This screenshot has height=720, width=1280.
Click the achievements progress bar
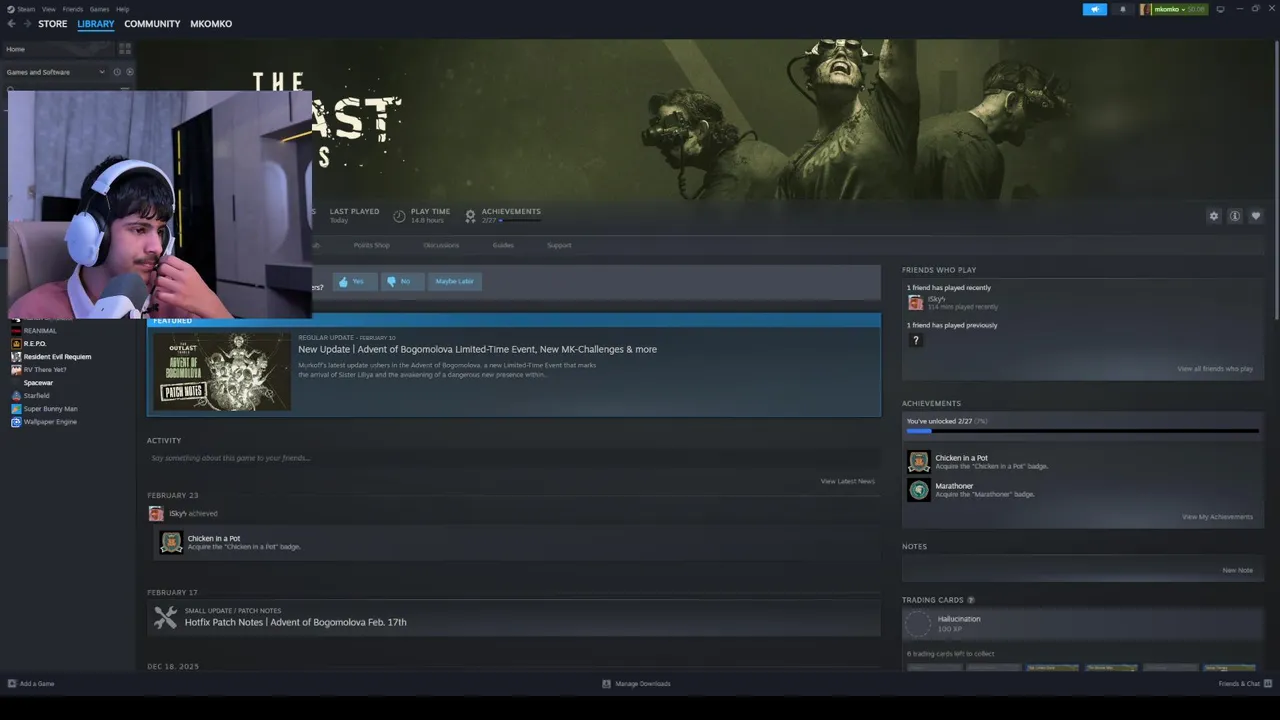pos(1082,431)
